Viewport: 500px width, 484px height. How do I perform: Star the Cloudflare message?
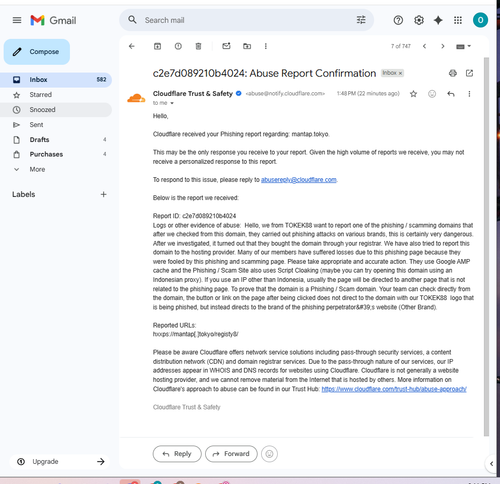pos(413,94)
